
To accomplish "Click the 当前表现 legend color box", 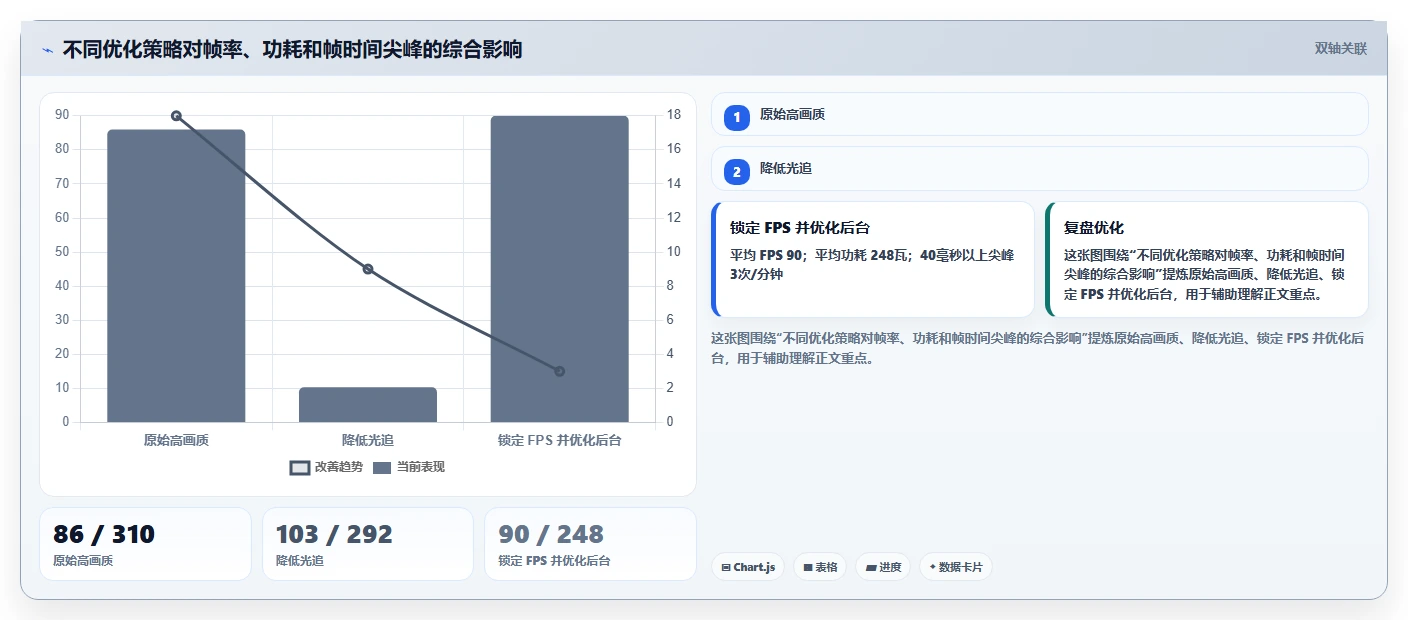I will coord(382,468).
